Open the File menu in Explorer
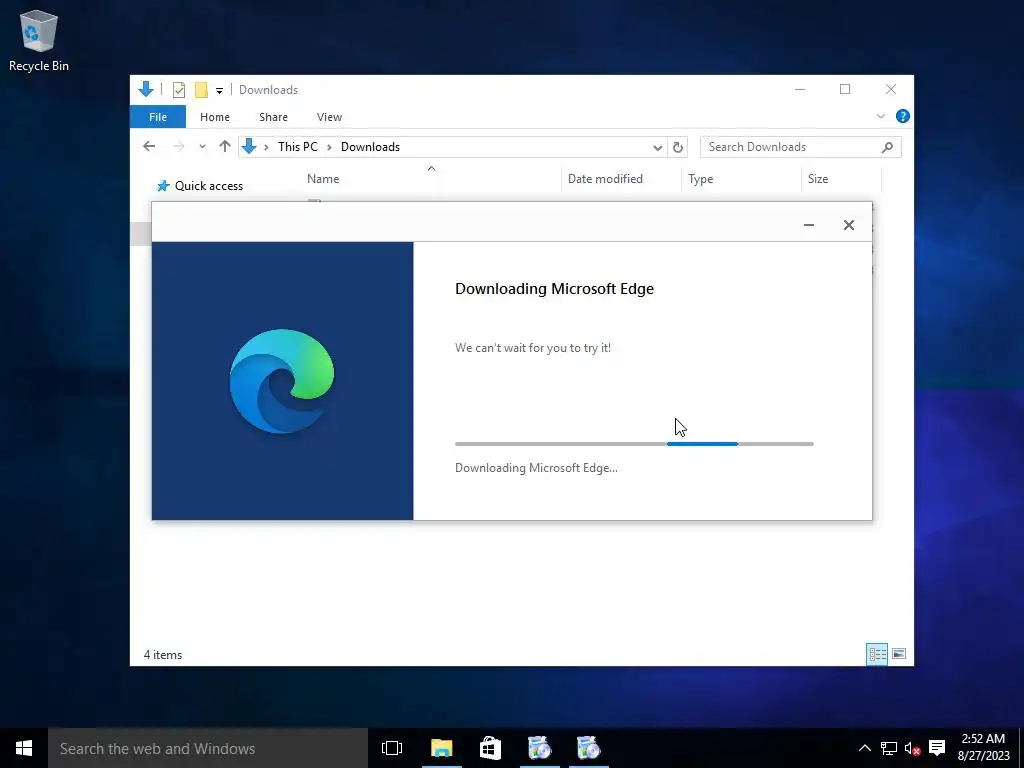 (x=158, y=117)
